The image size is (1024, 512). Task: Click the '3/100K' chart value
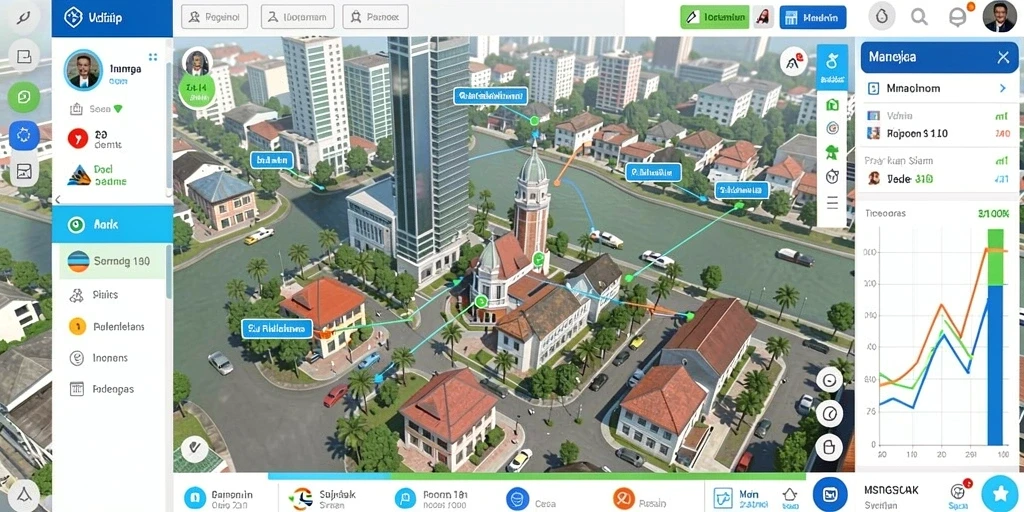994,214
